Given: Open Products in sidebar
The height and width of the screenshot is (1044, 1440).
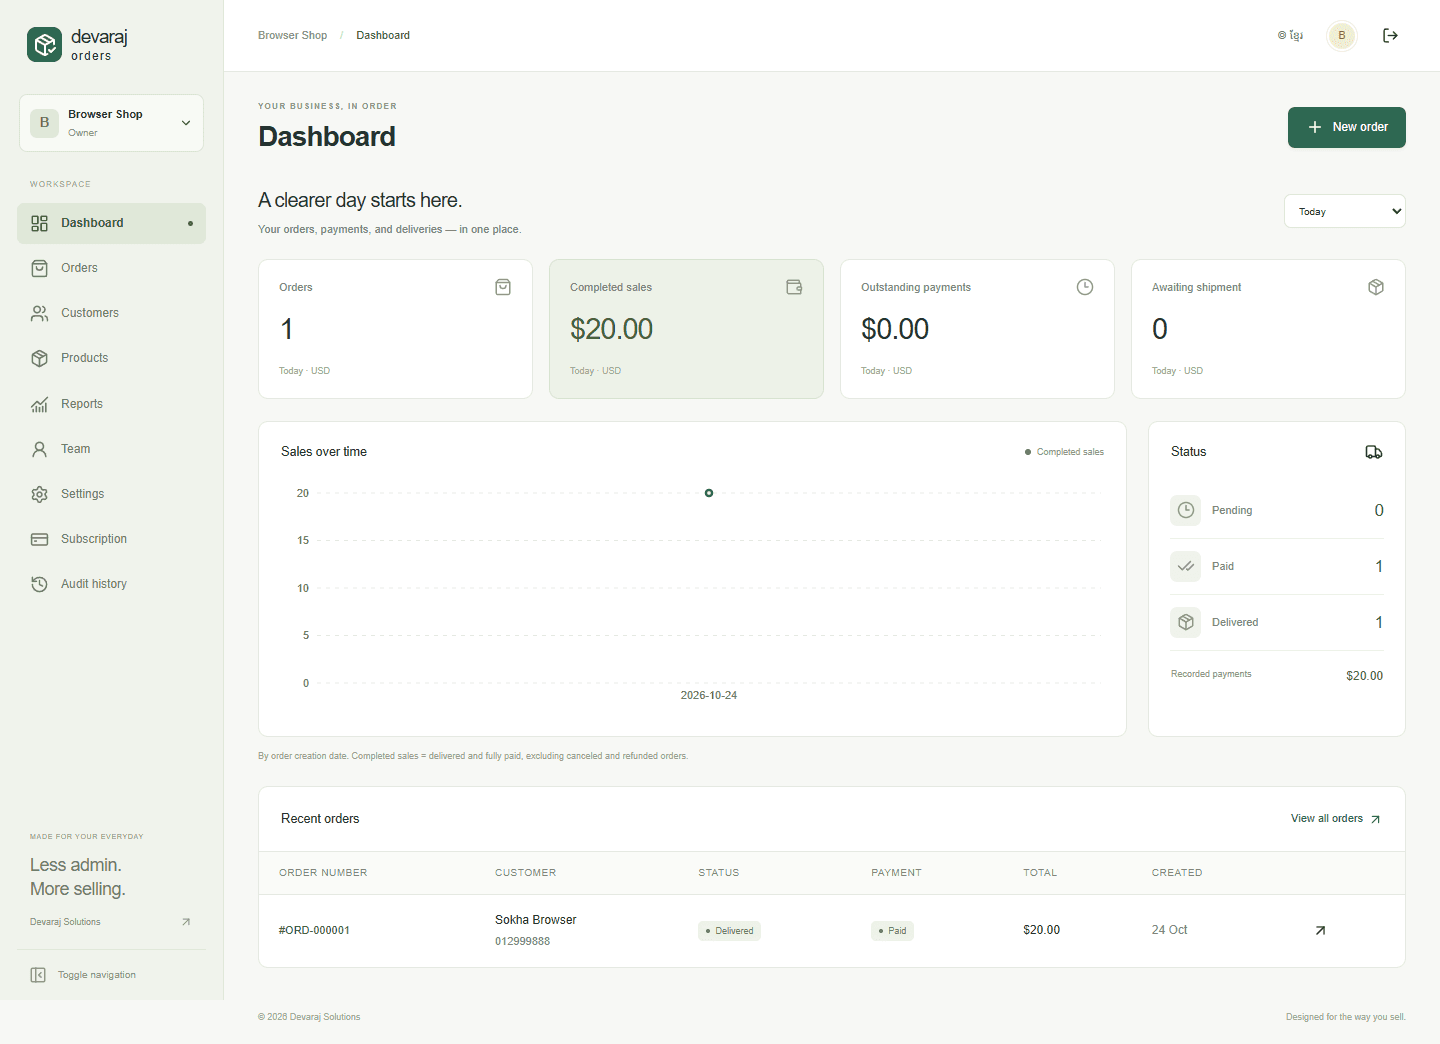Looking at the screenshot, I should coord(111,358).
